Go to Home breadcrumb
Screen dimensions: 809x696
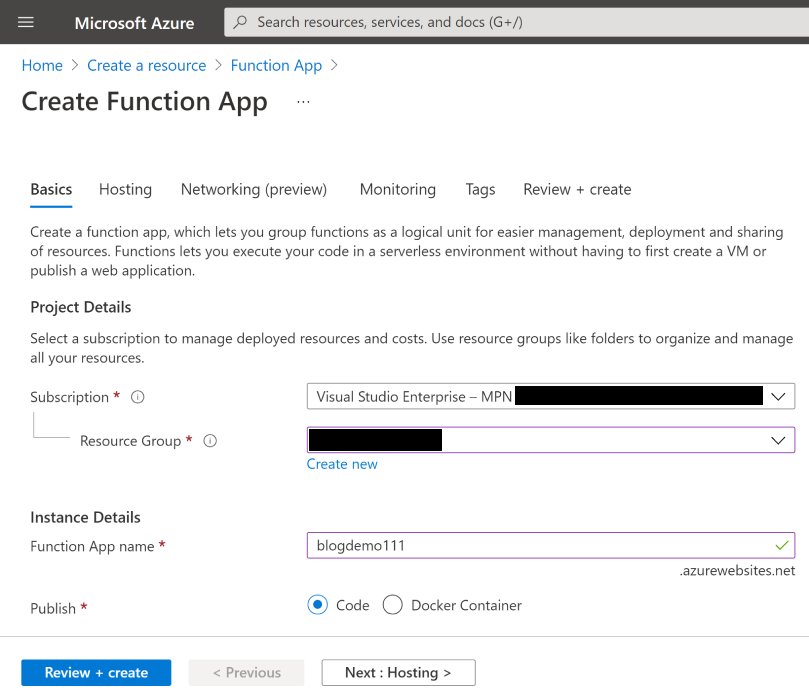(x=42, y=66)
